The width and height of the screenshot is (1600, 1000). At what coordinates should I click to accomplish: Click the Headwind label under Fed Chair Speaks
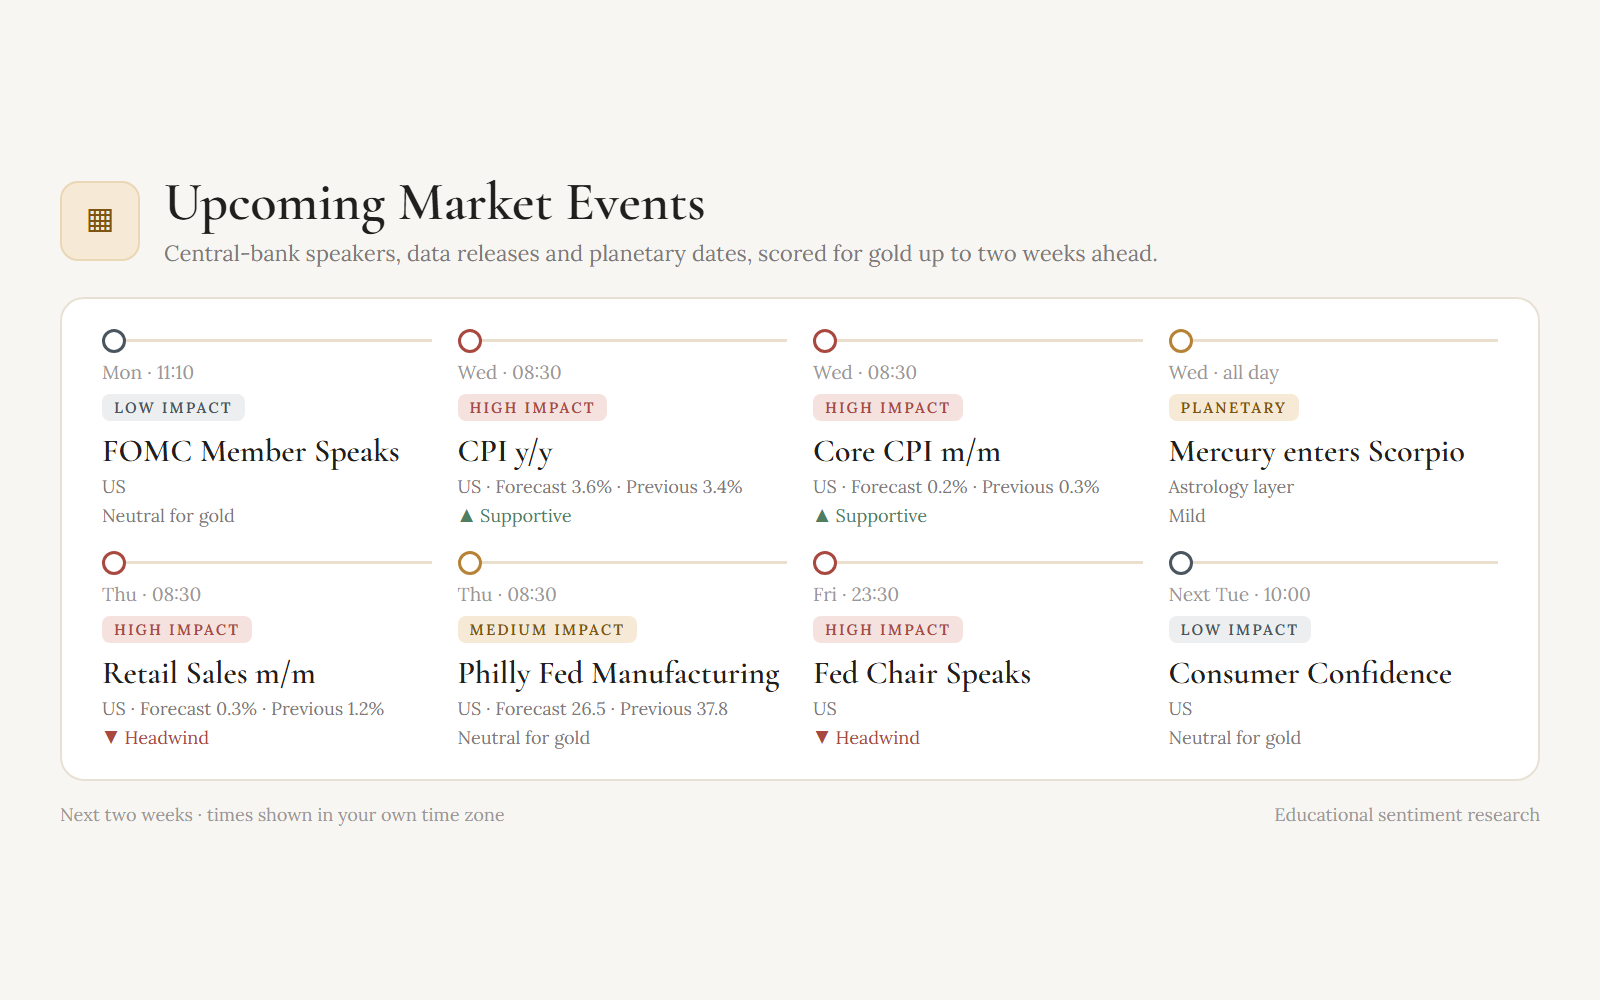point(867,738)
